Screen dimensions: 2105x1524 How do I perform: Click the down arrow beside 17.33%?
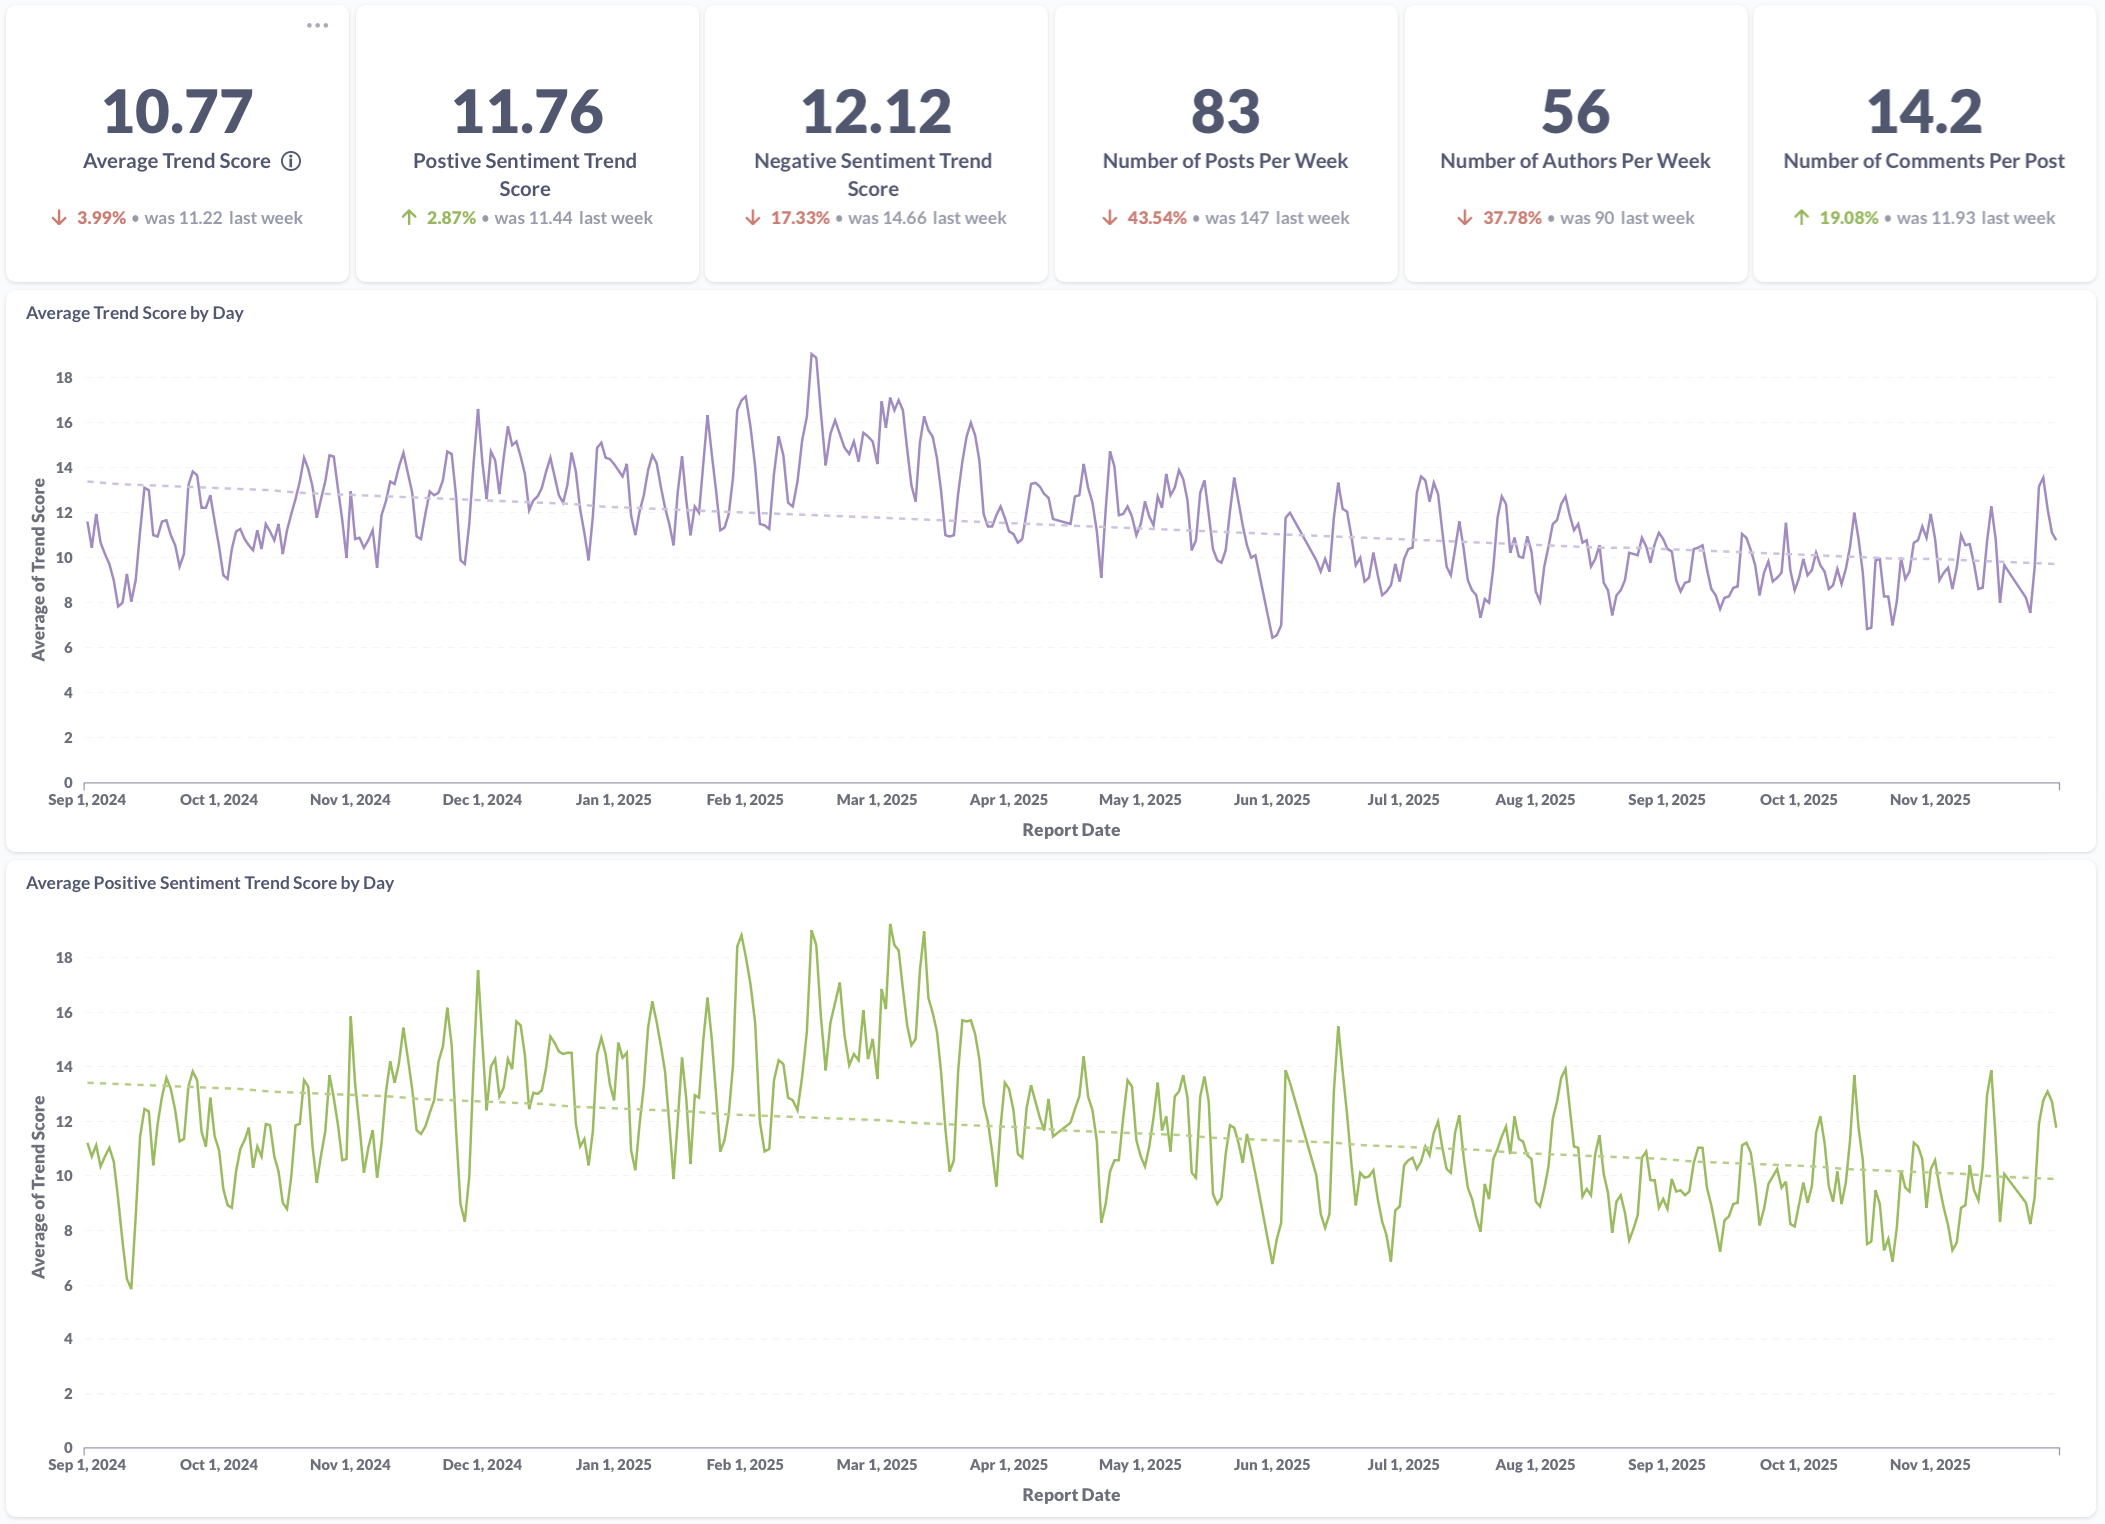(753, 218)
